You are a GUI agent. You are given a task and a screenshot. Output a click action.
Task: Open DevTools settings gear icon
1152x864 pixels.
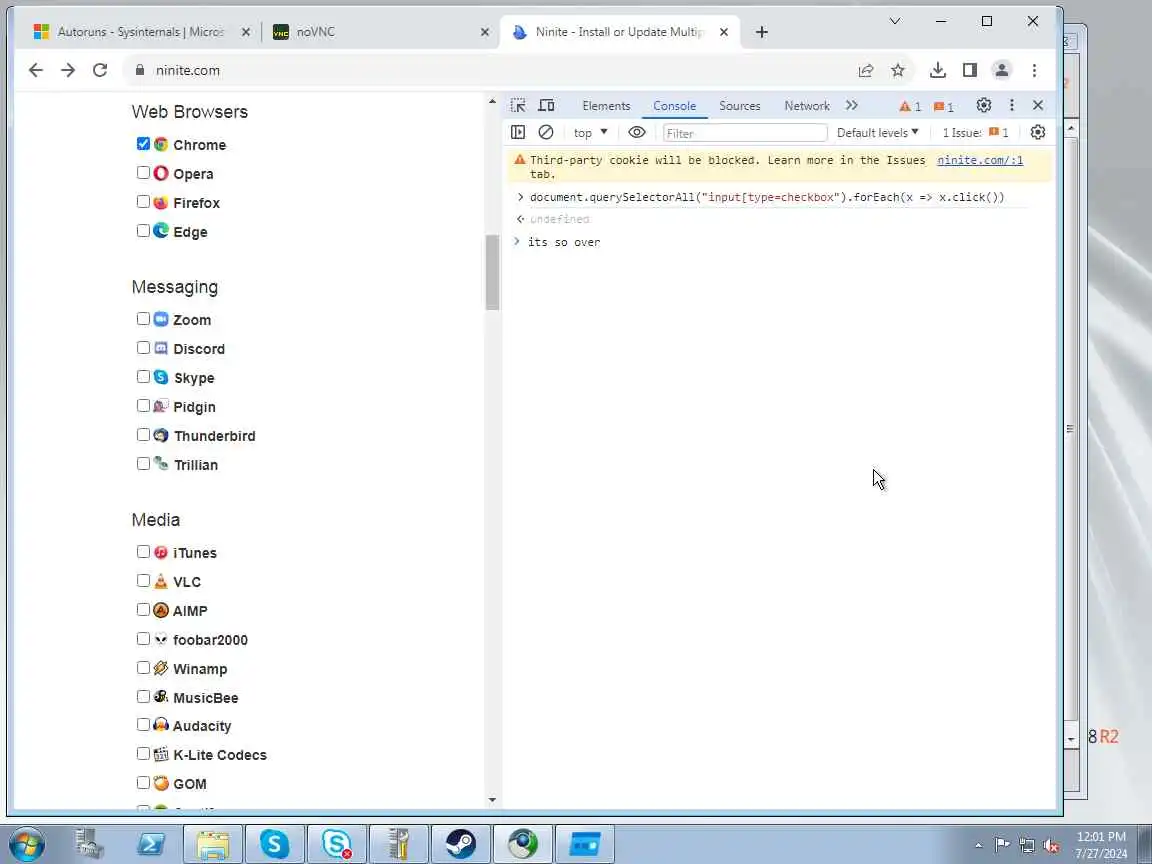click(x=984, y=105)
